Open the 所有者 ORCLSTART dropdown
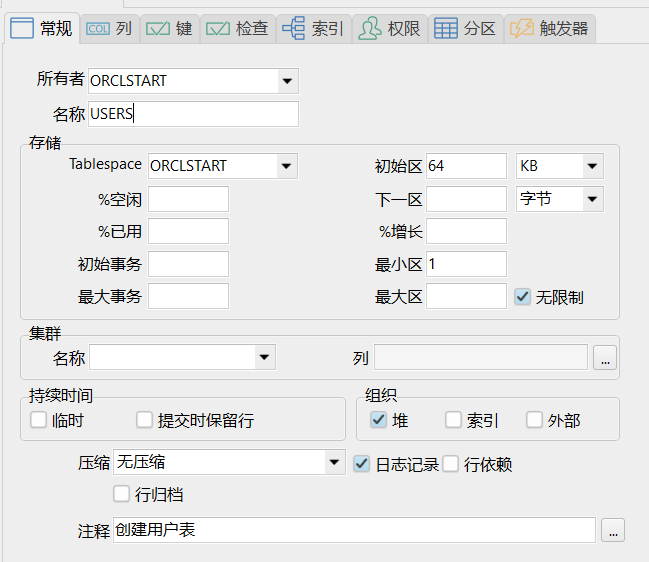The width and height of the screenshot is (649, 562). pyautogui.click(x=287, y=81)
